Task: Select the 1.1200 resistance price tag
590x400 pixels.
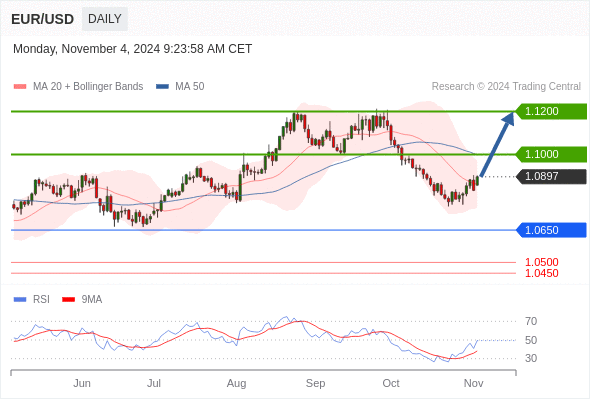Action: click(x=551, y=111)
